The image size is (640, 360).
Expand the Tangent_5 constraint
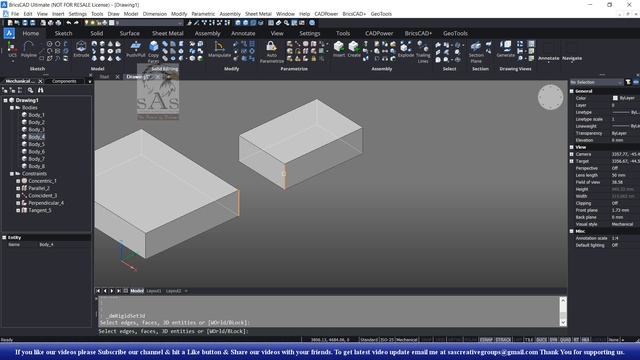(x=18, y=210)
